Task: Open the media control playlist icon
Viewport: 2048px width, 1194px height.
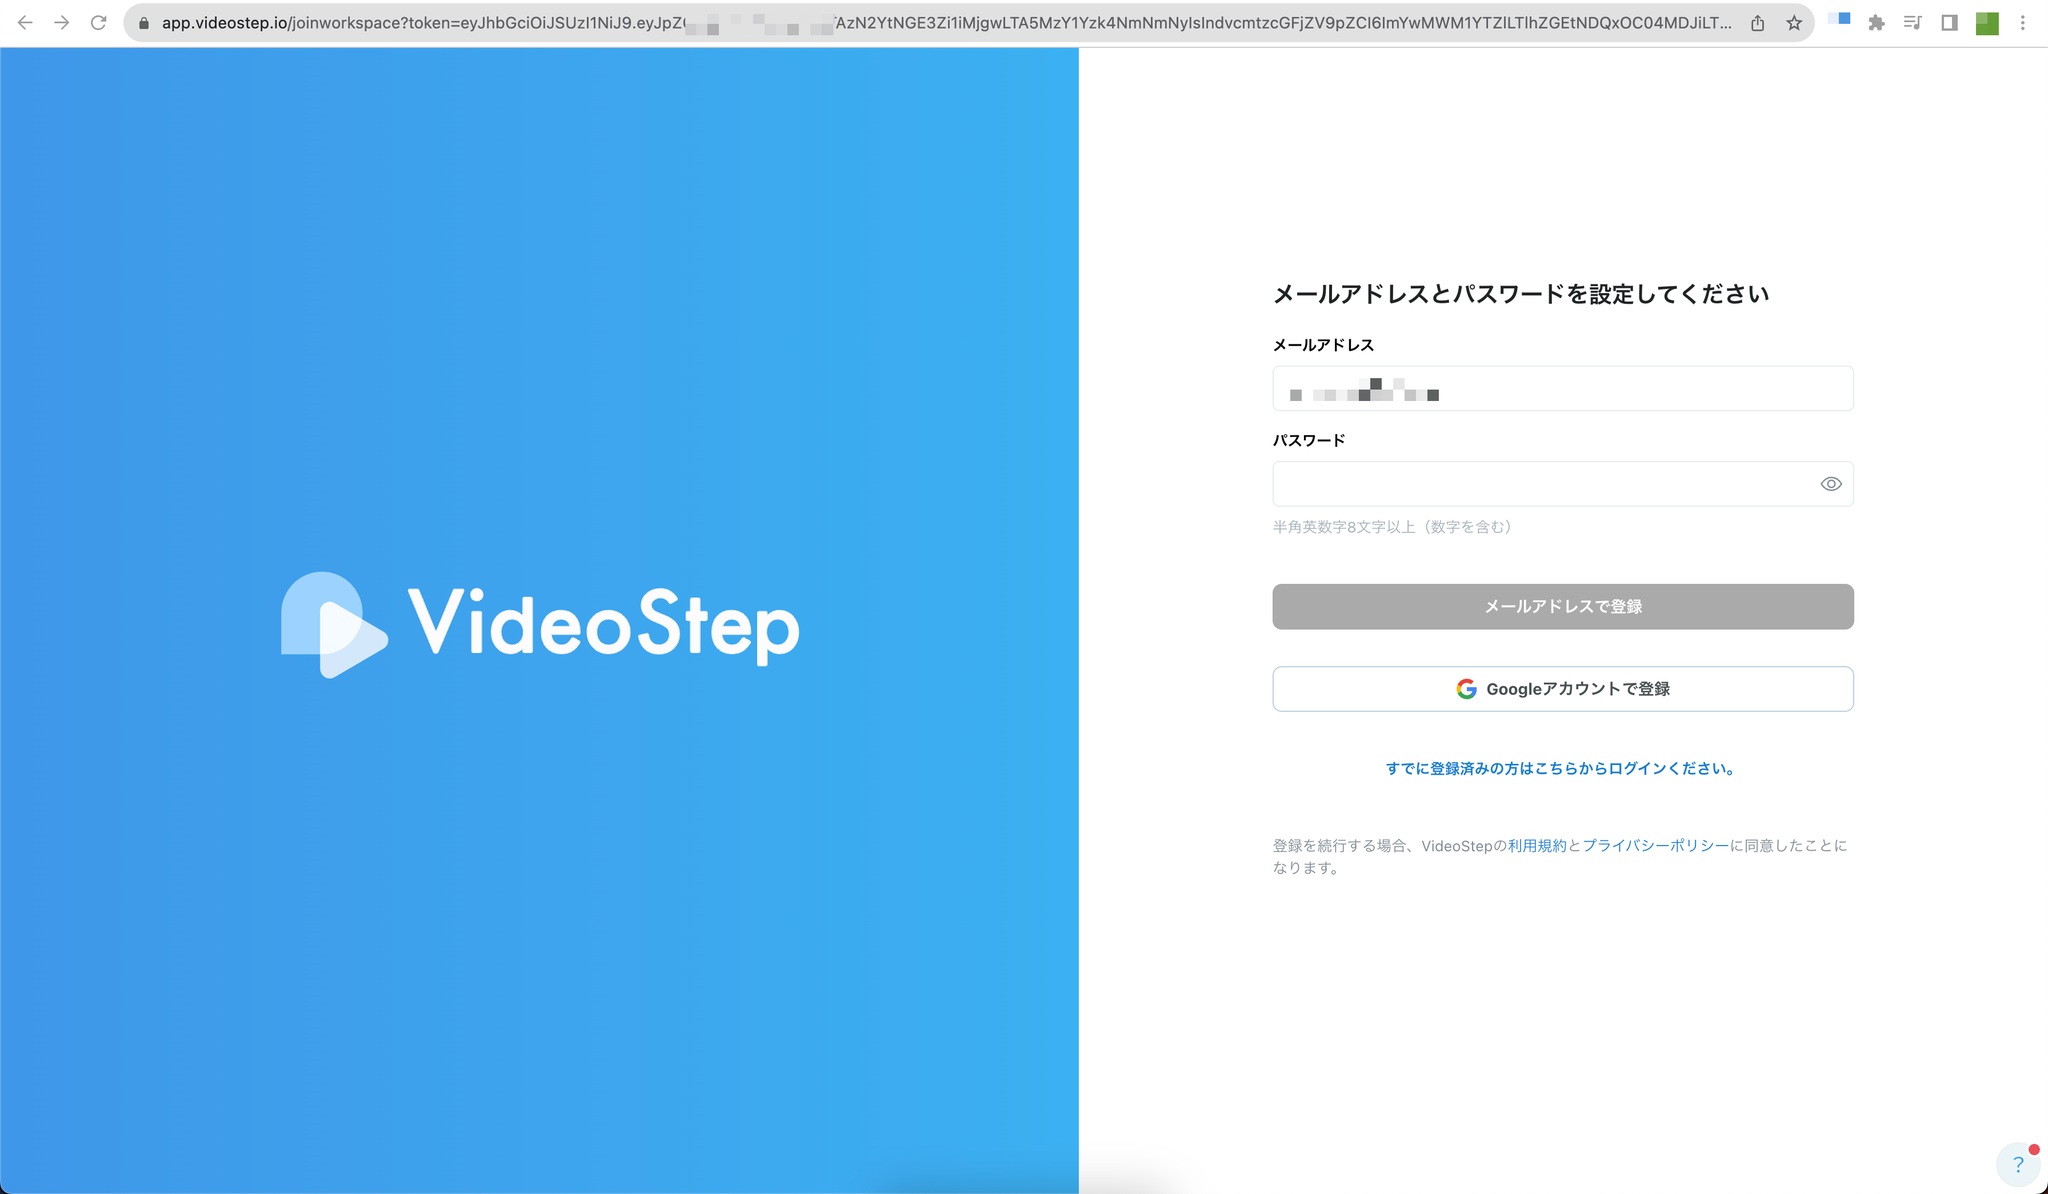Action: (1912, 23)
